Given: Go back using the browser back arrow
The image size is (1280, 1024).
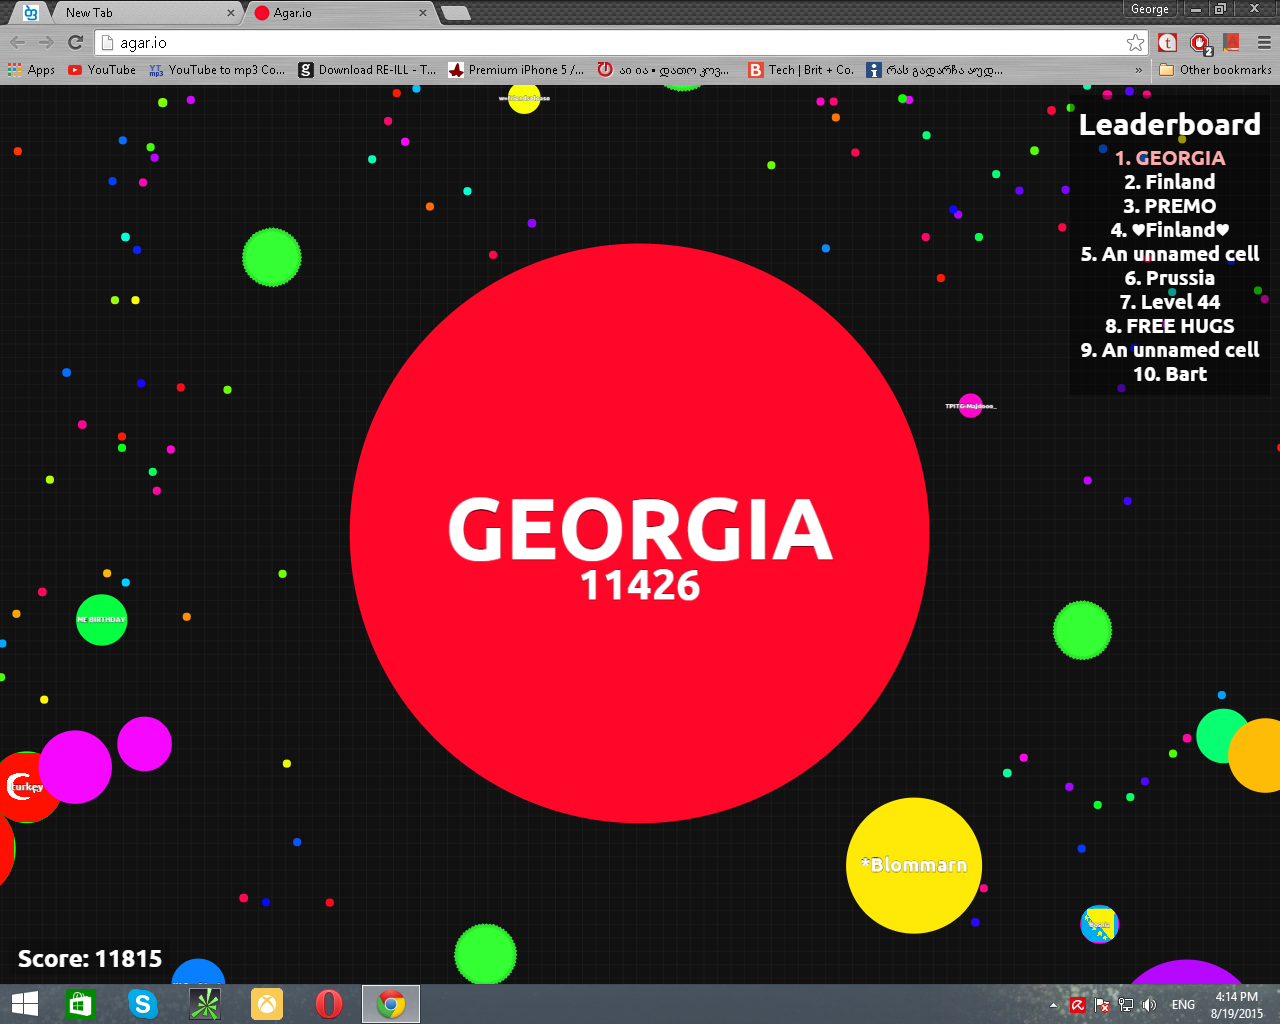Looking at the screenshot, I should click(x=17, y=42).
